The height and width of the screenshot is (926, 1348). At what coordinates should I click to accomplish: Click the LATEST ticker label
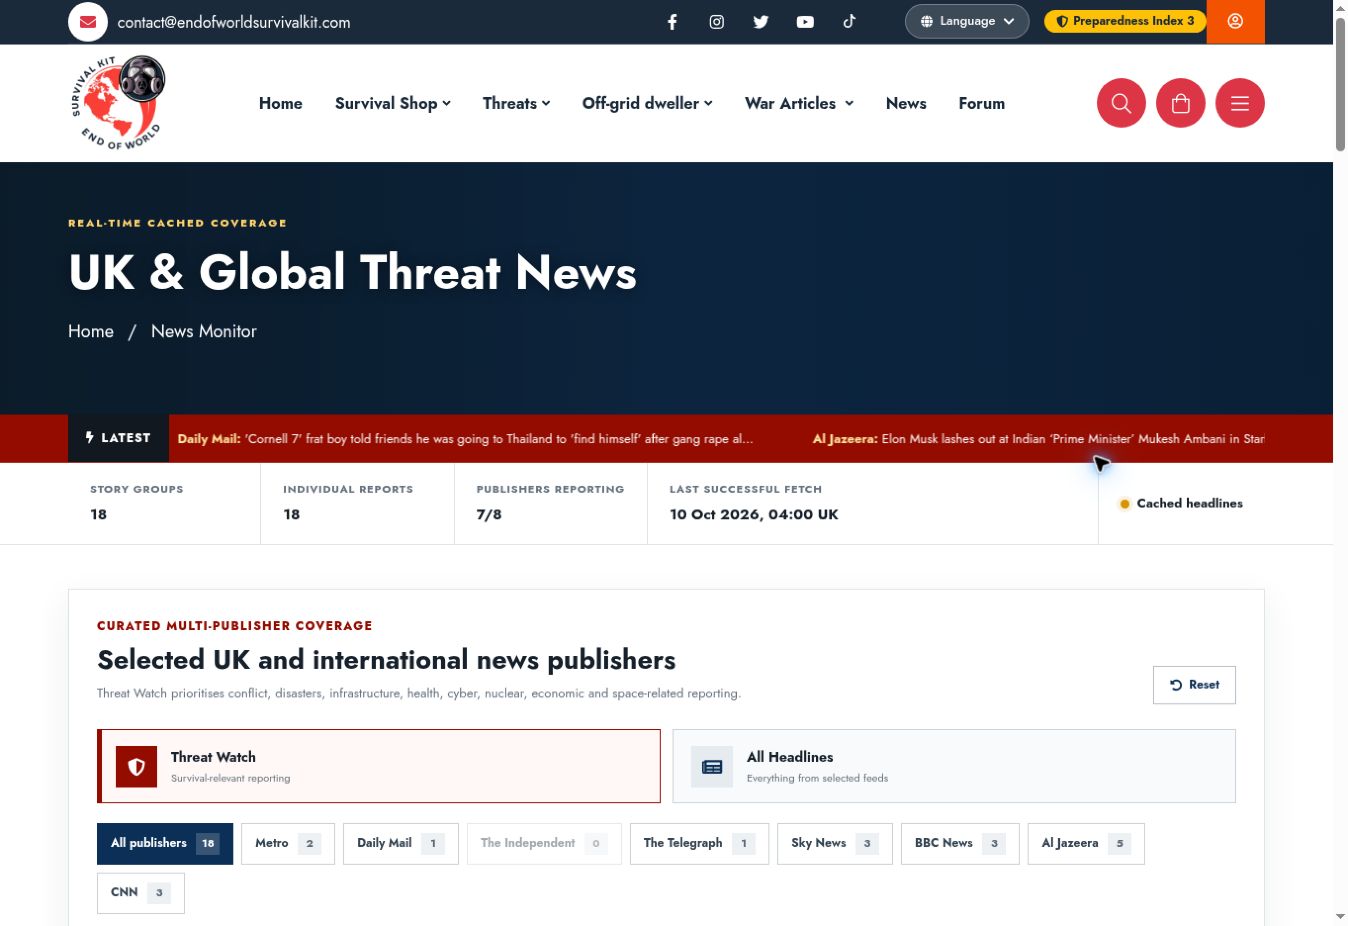pyautogui.click(x=118, y=438)
